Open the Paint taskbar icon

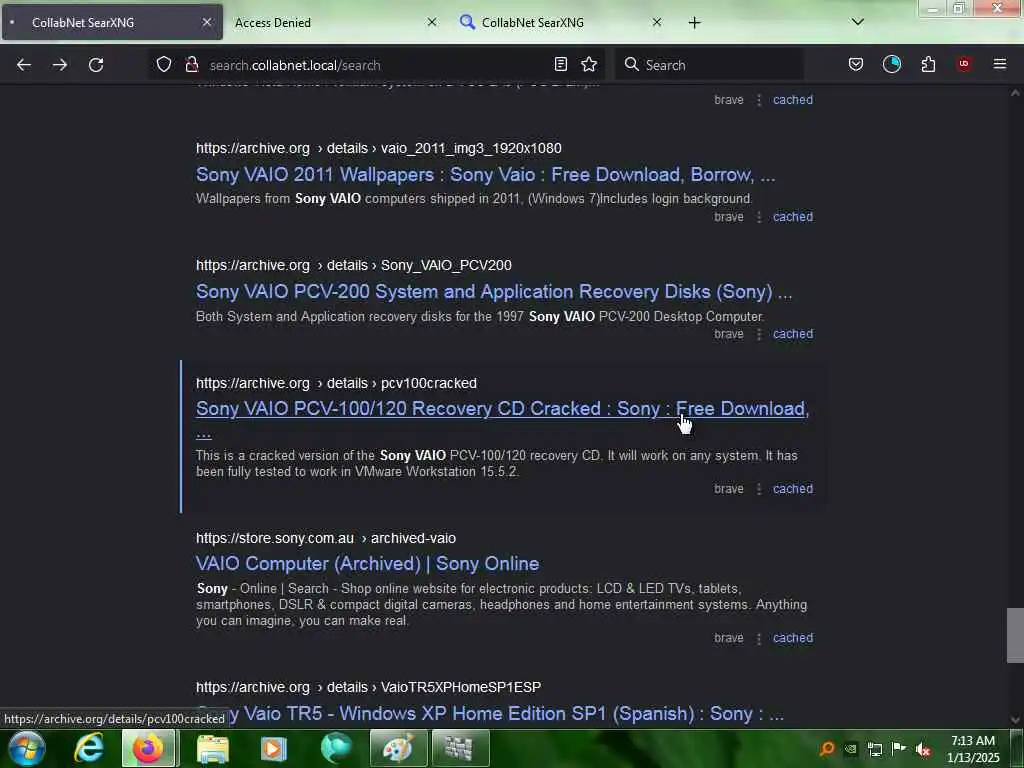point(398,748)
